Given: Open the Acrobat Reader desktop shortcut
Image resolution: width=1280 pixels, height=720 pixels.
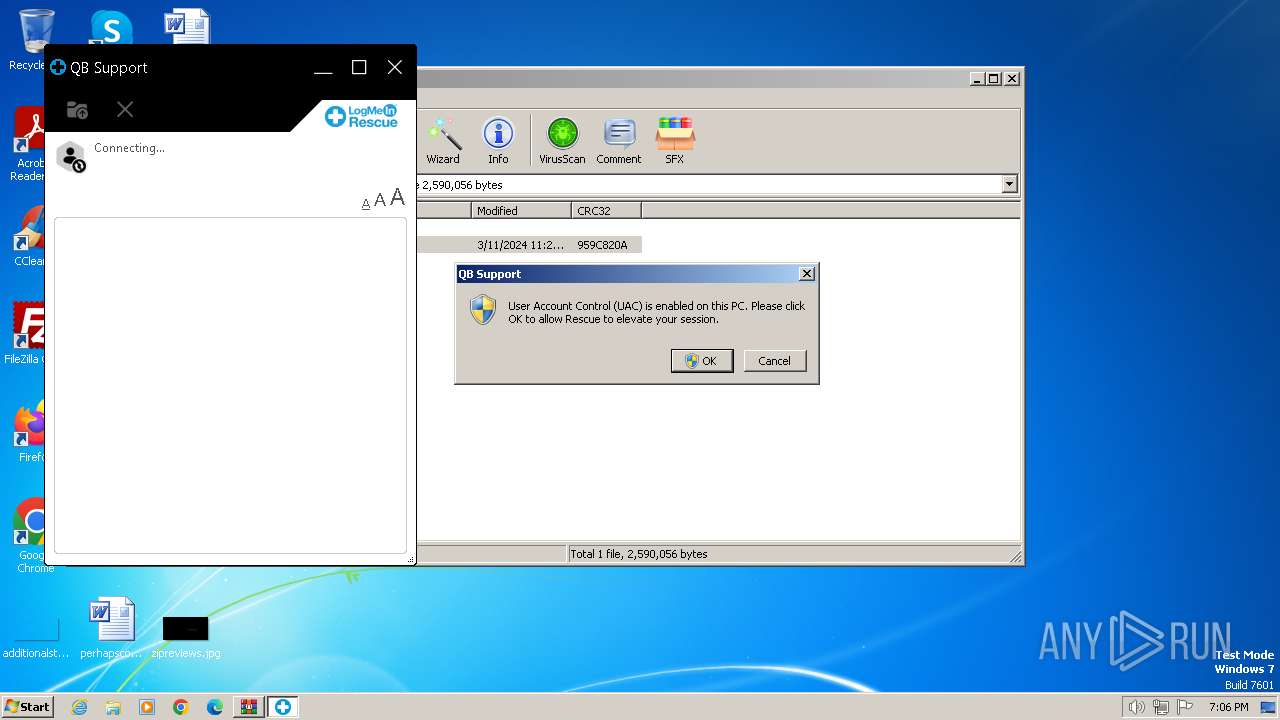Looking at the screenshot, I should 30,145.
